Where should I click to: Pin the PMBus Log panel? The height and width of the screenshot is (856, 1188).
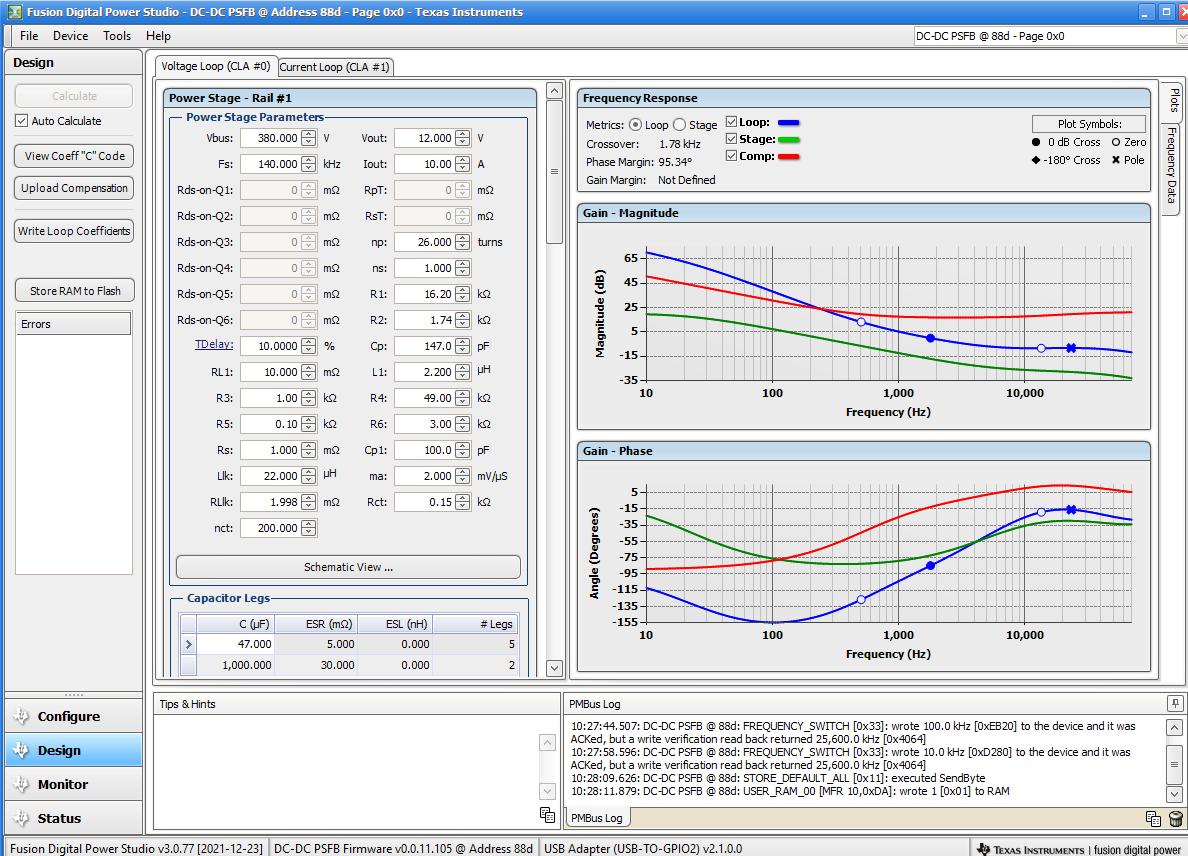tap(1174, 704)
